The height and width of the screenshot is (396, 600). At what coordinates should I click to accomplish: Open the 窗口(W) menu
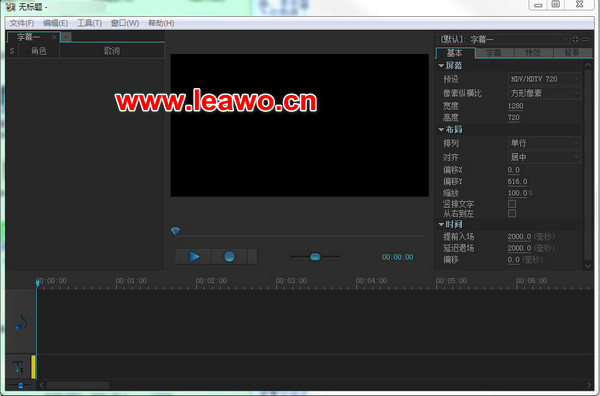(x=125, y=23)
